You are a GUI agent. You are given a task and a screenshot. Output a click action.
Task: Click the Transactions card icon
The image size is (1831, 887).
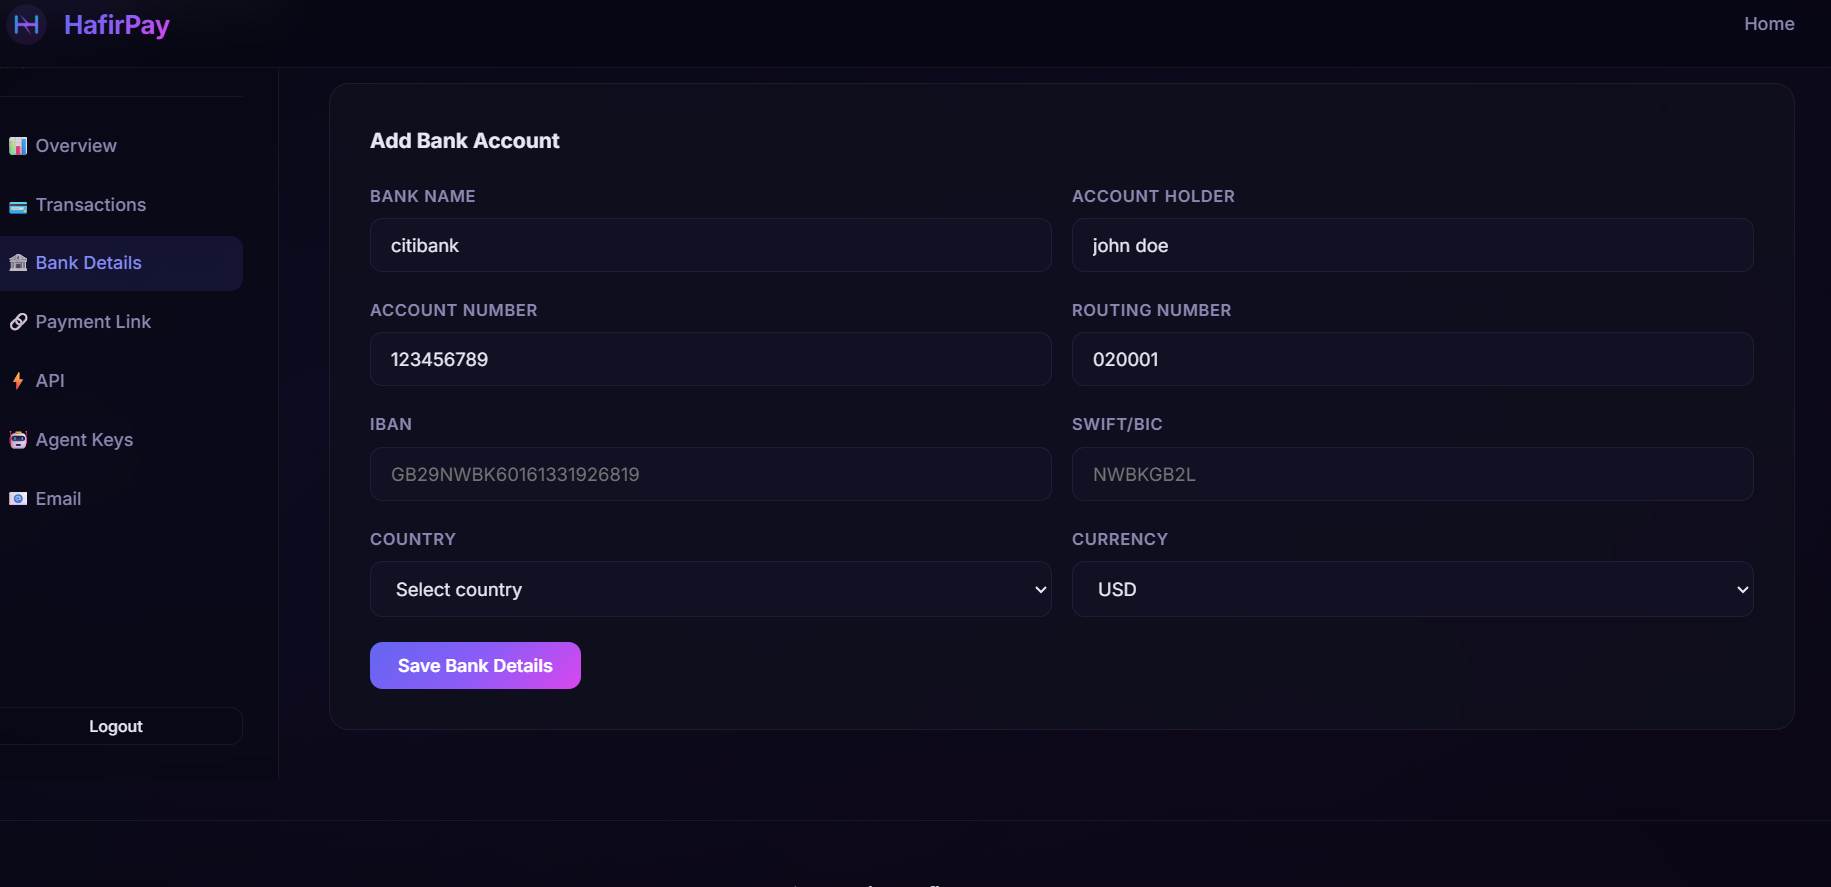click(x=18, y=206)
